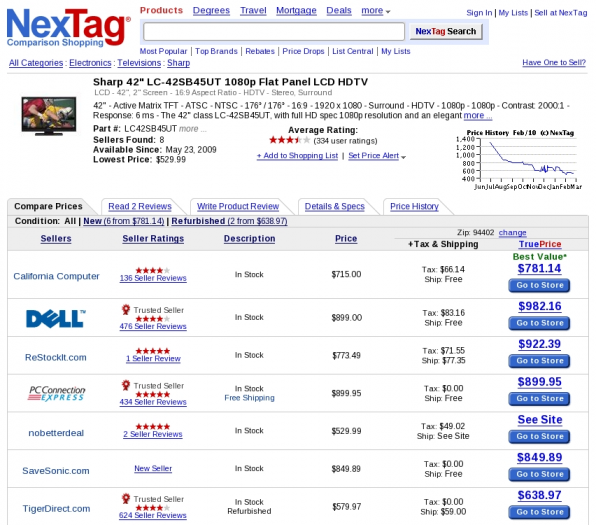Switch to Price History tab

[414, 206]
